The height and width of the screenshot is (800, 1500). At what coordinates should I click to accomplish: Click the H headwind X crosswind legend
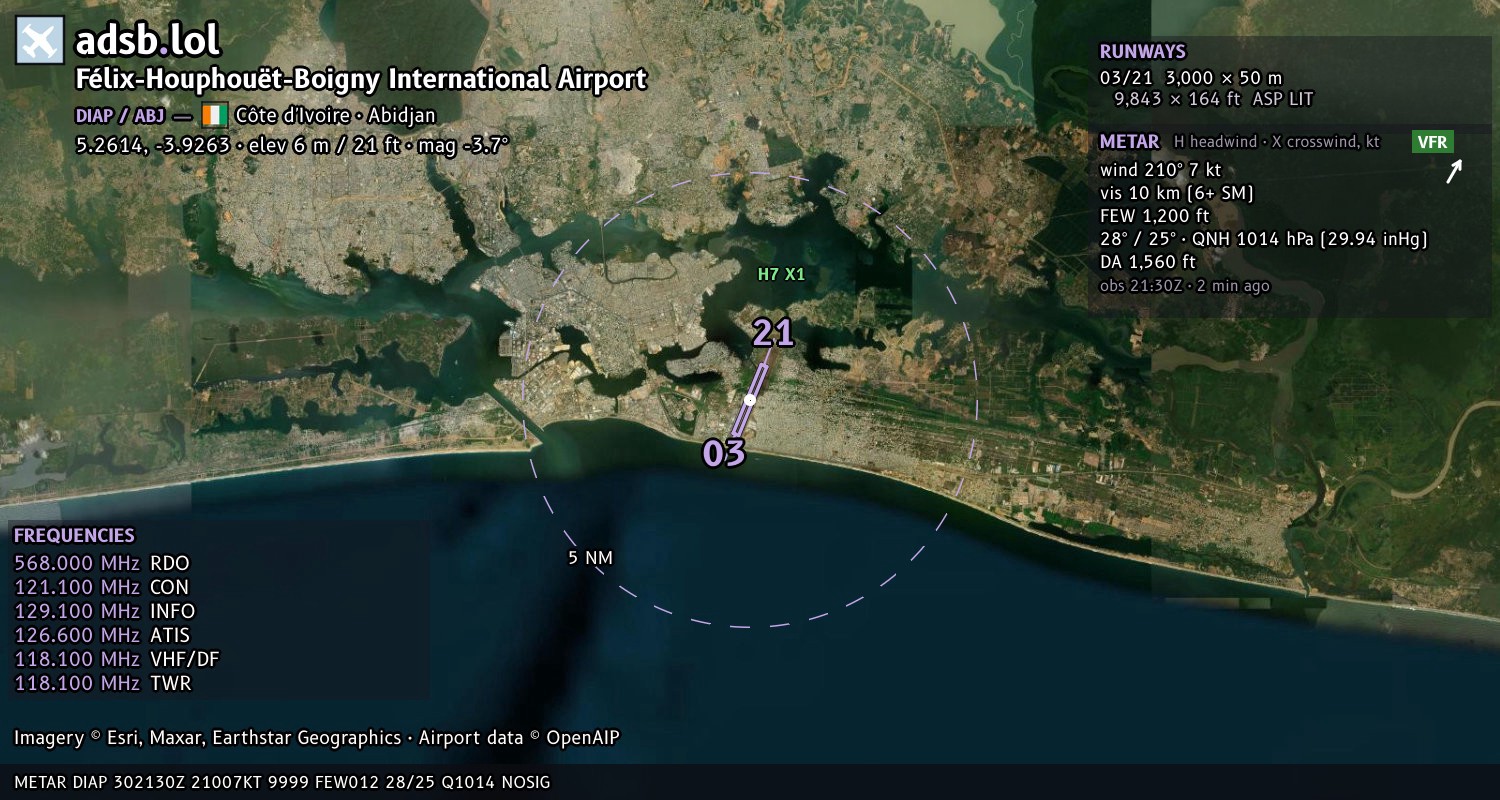tap(1277, 142)
